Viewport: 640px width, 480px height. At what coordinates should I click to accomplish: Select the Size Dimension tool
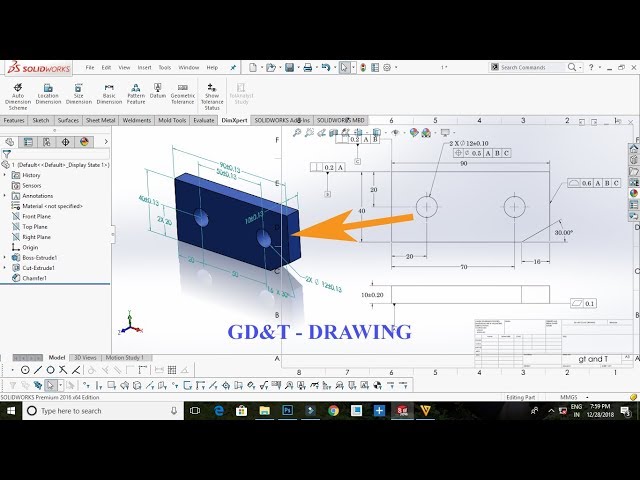(x=78, y=93)
